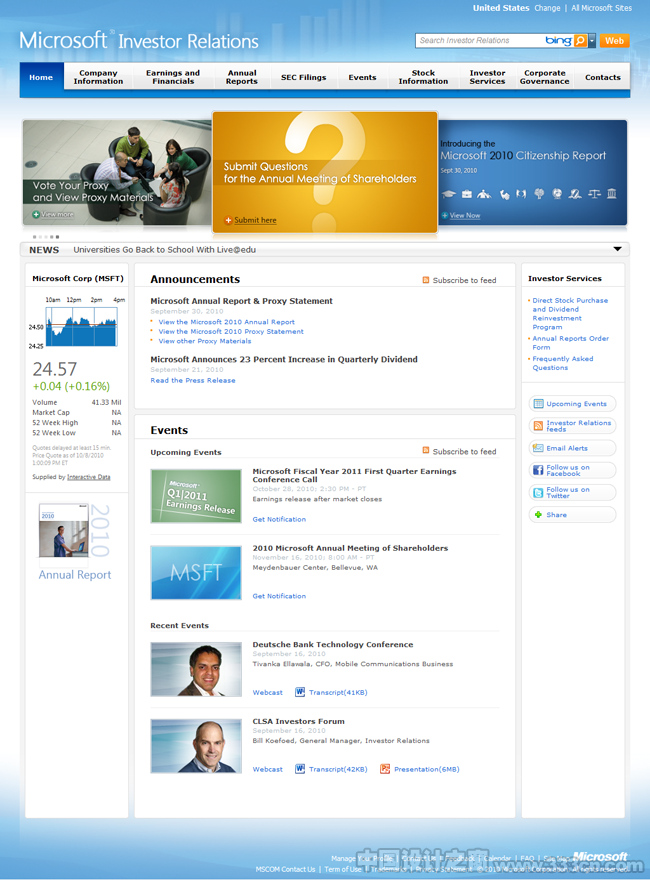Get Notification for Annual Meeting of Shareholders
The image size is (650, 880).
pos(279,596)
